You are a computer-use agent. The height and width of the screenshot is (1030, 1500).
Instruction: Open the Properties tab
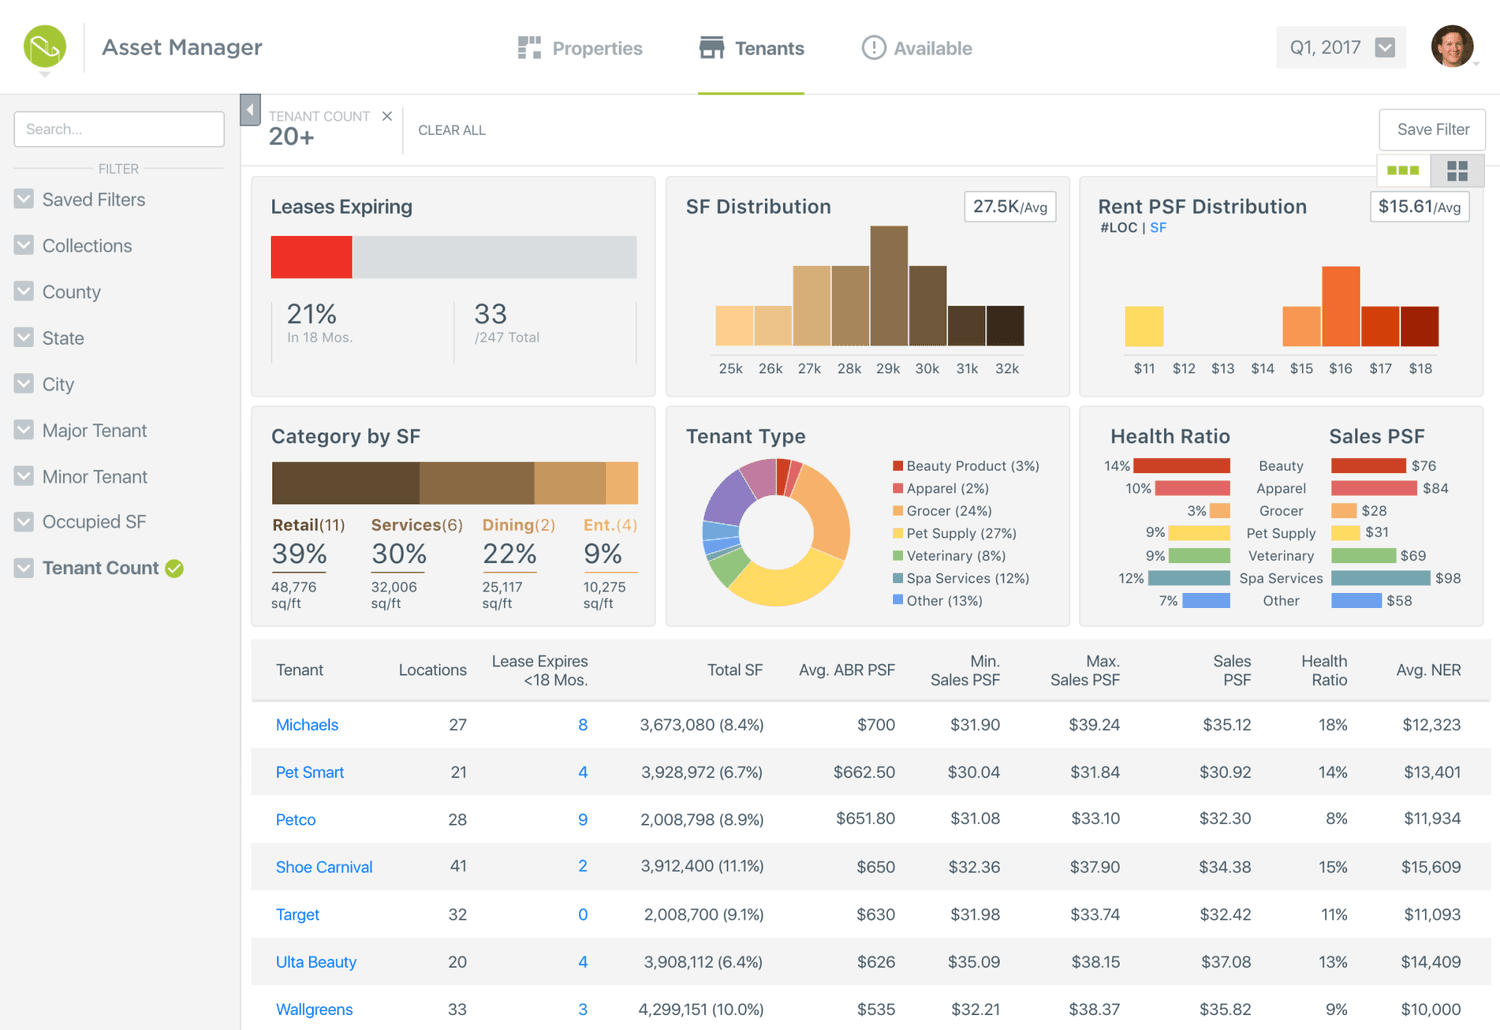580,48
